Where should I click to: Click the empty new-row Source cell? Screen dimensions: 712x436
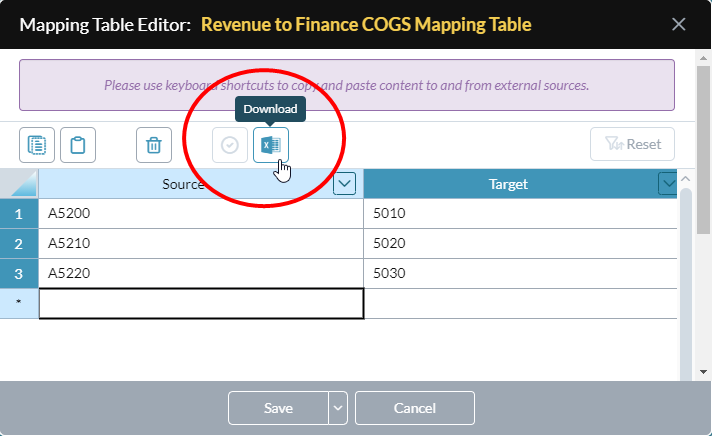tap(201, 303)
